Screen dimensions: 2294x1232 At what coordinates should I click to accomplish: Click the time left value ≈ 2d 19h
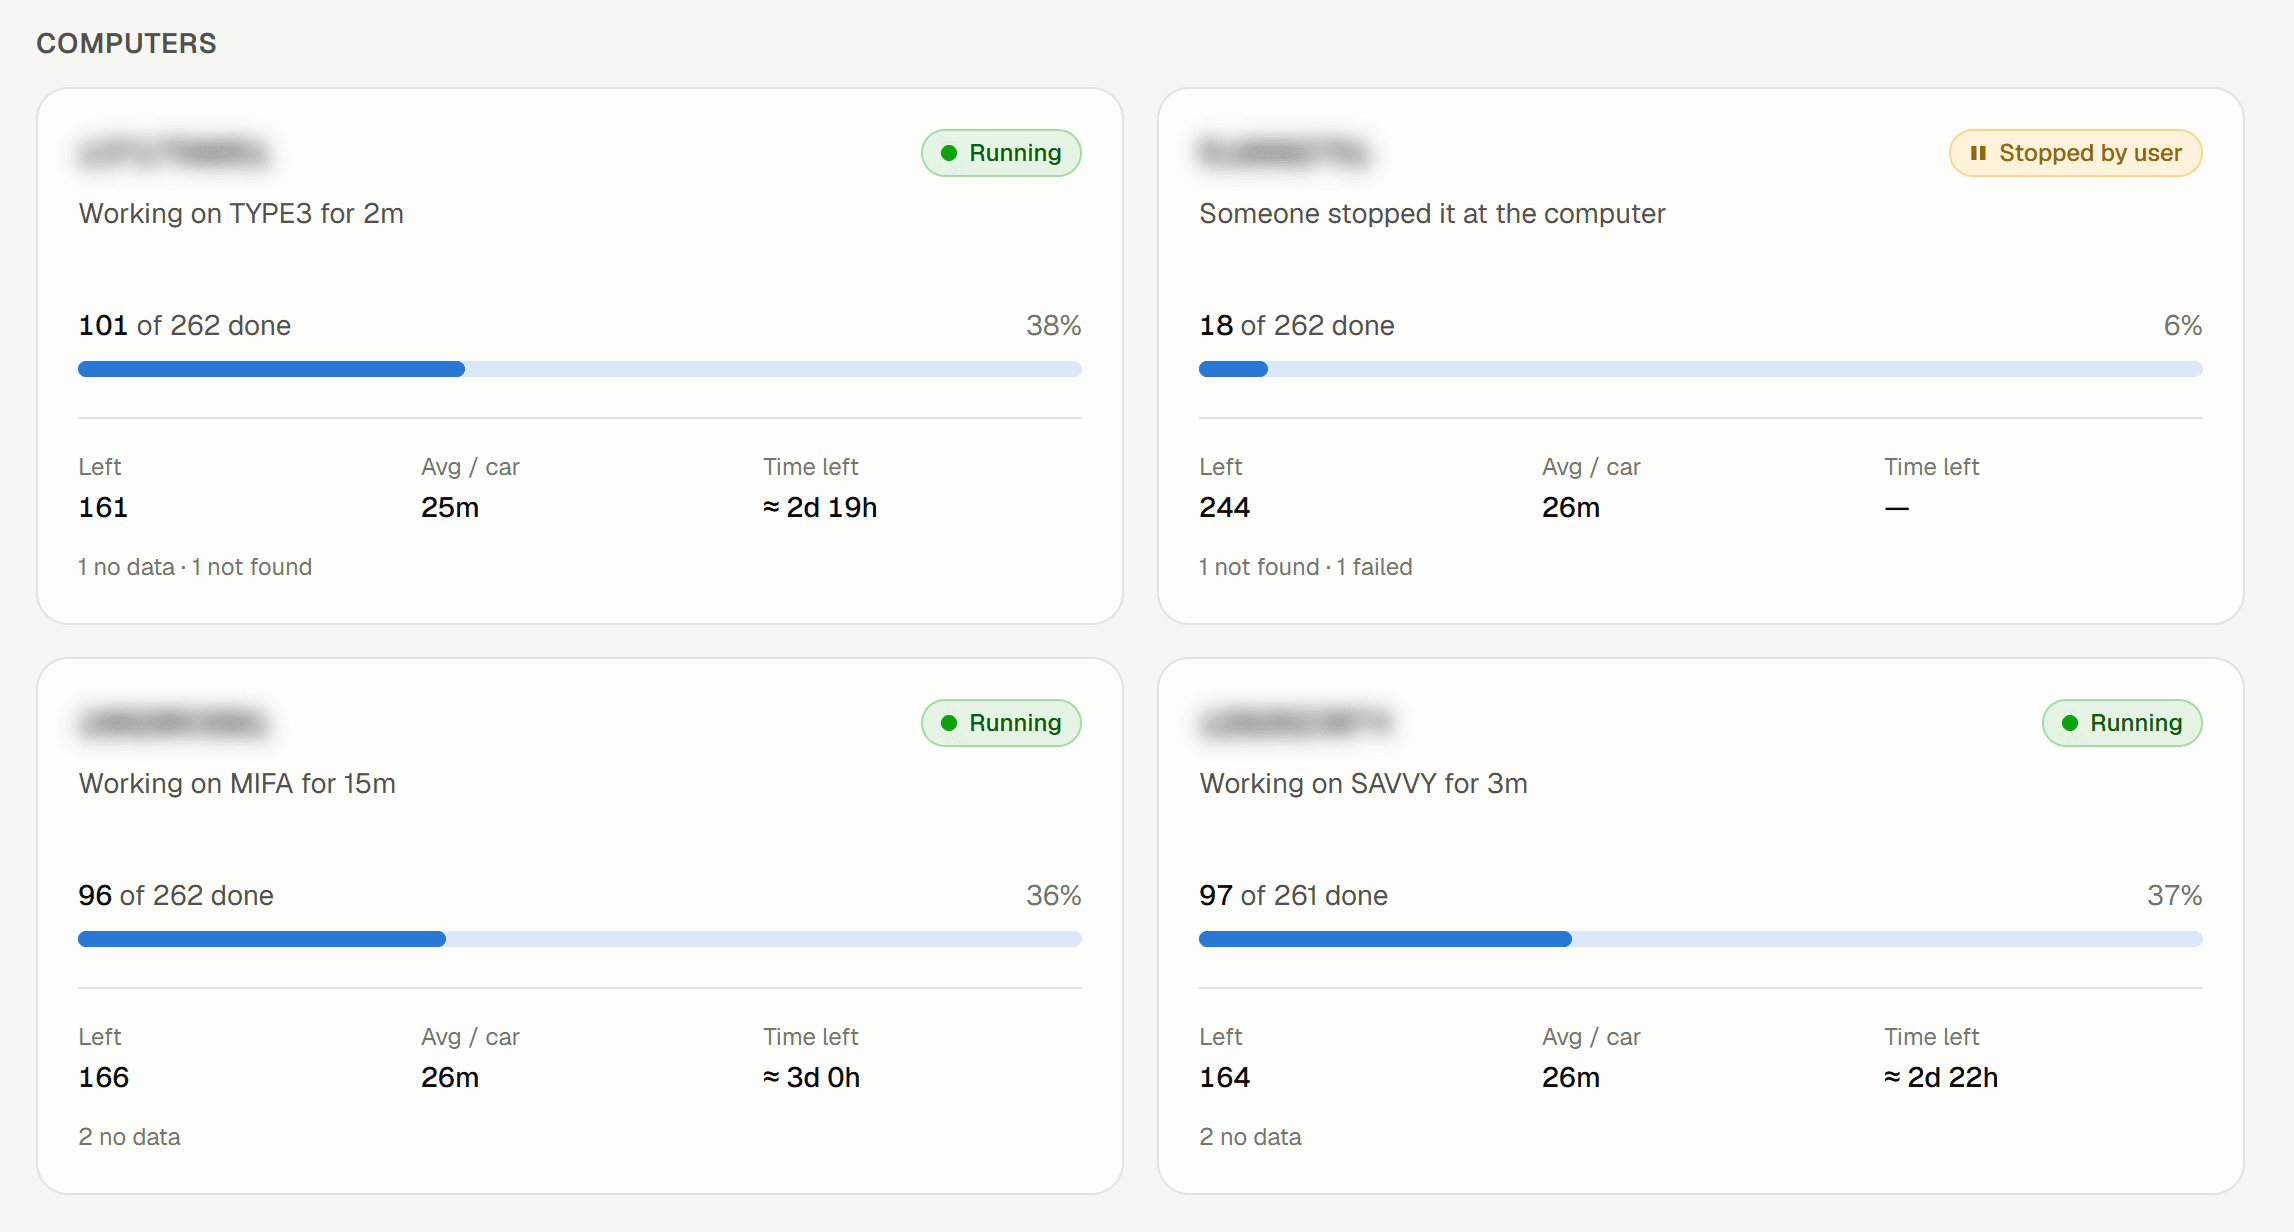click(820, 507)
